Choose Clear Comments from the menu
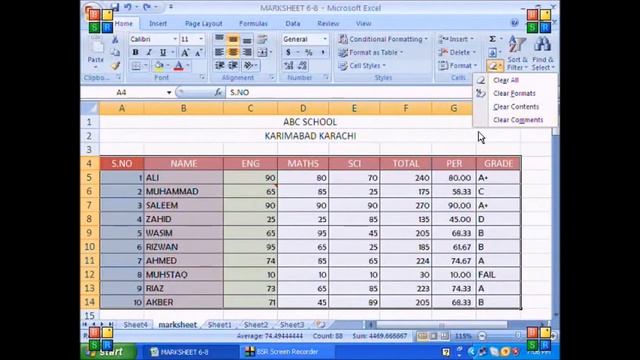 click(515, 120)
